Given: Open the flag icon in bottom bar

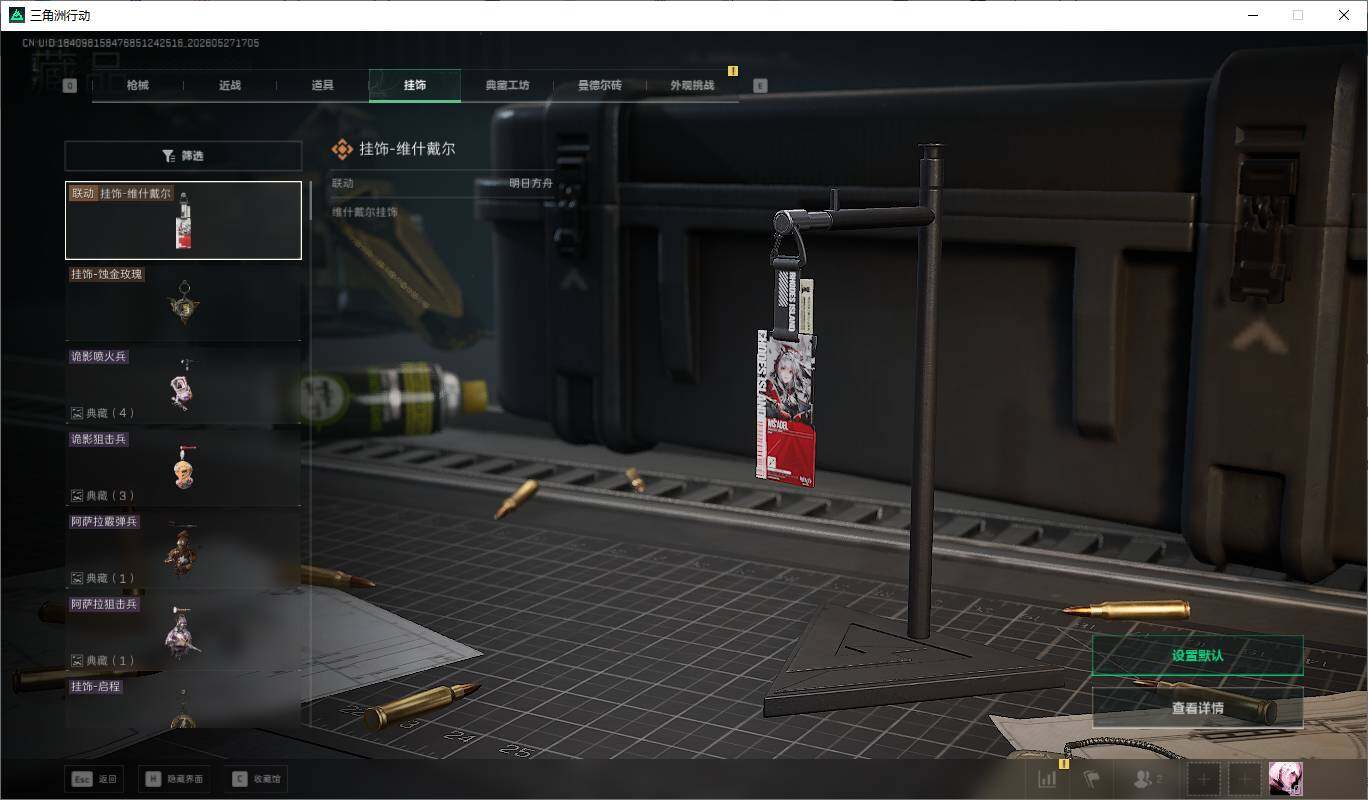Looking at the screenshot, I should pos(1091,779).
